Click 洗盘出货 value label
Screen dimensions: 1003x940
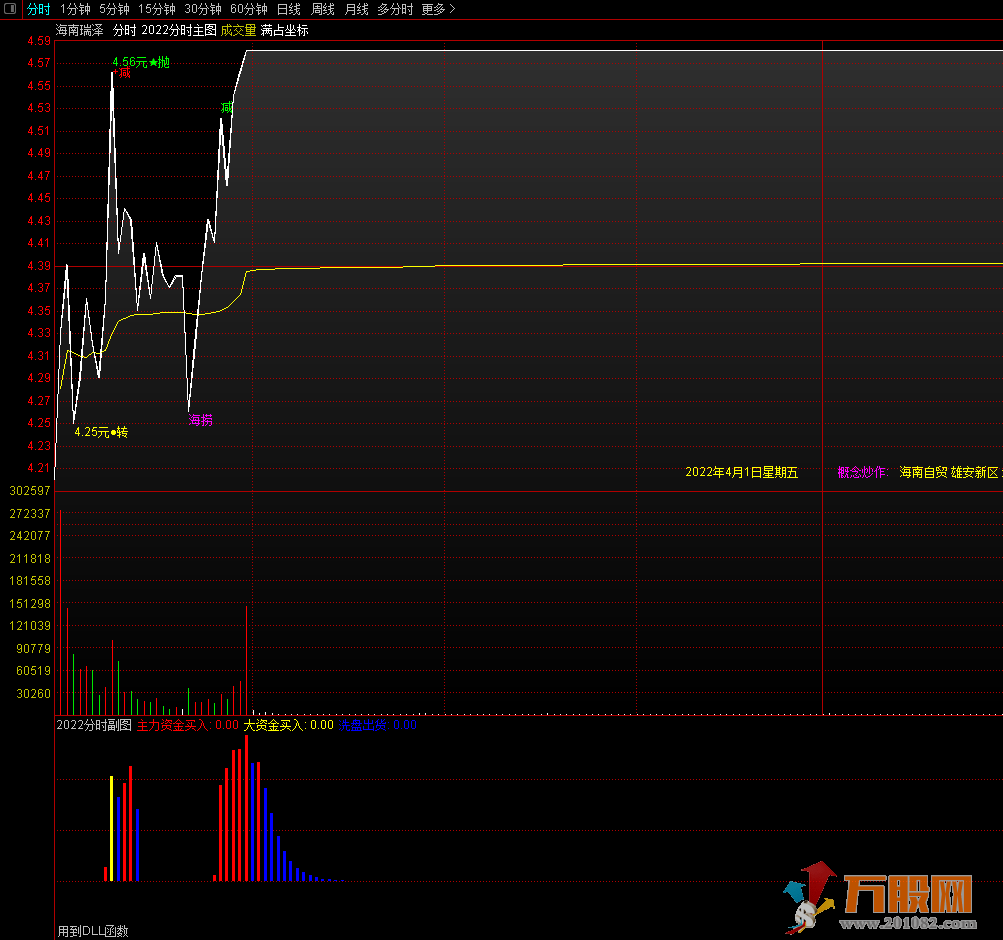pos(377,725)
